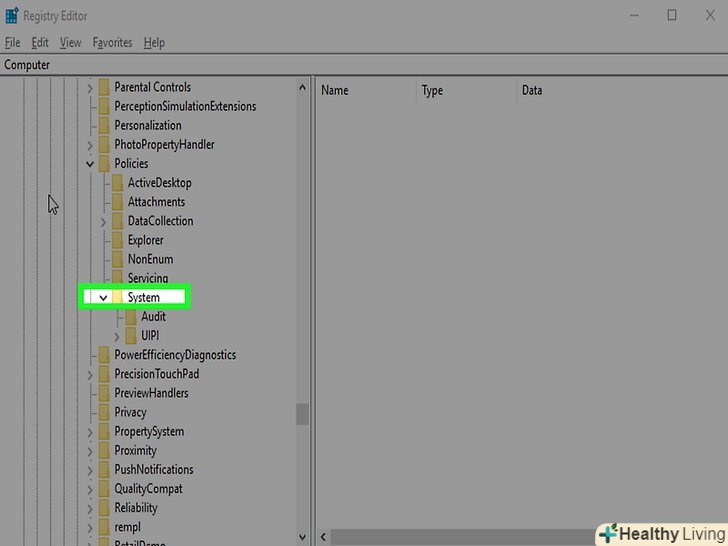Select the NonEnum key label
Viewport: 728px width, 546px height.
(x=150, y=259)
